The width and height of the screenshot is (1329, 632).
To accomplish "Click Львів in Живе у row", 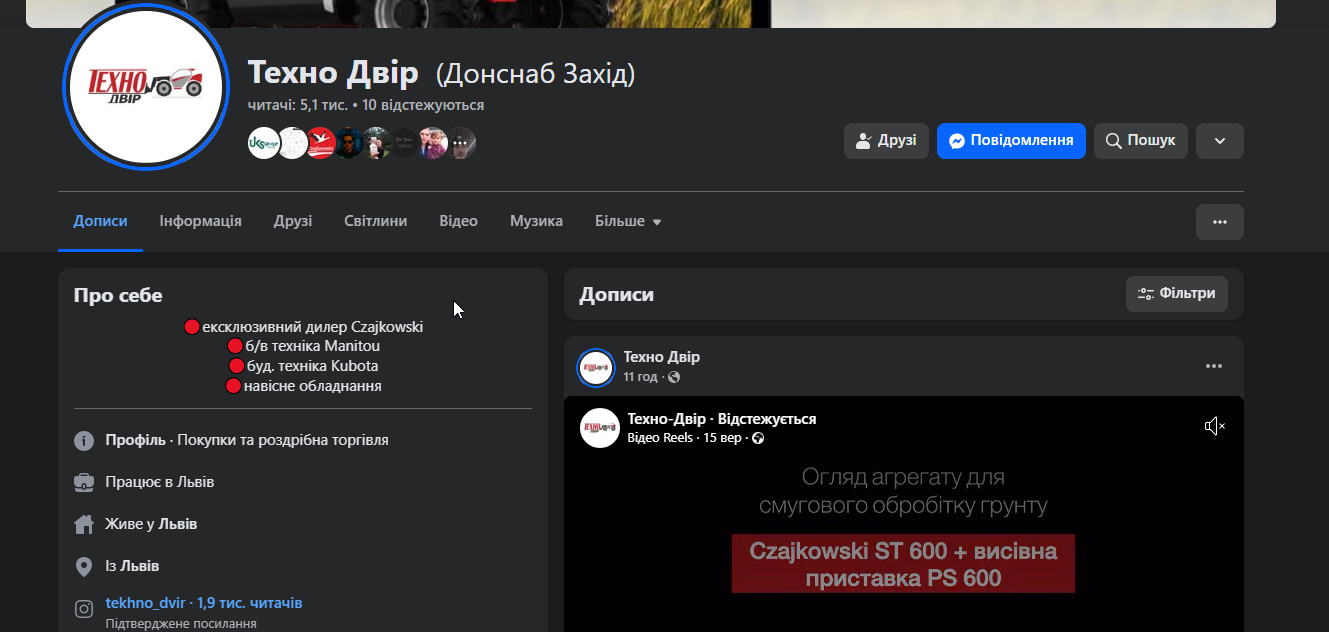I will pyautogui.click(x=178, y=524).
